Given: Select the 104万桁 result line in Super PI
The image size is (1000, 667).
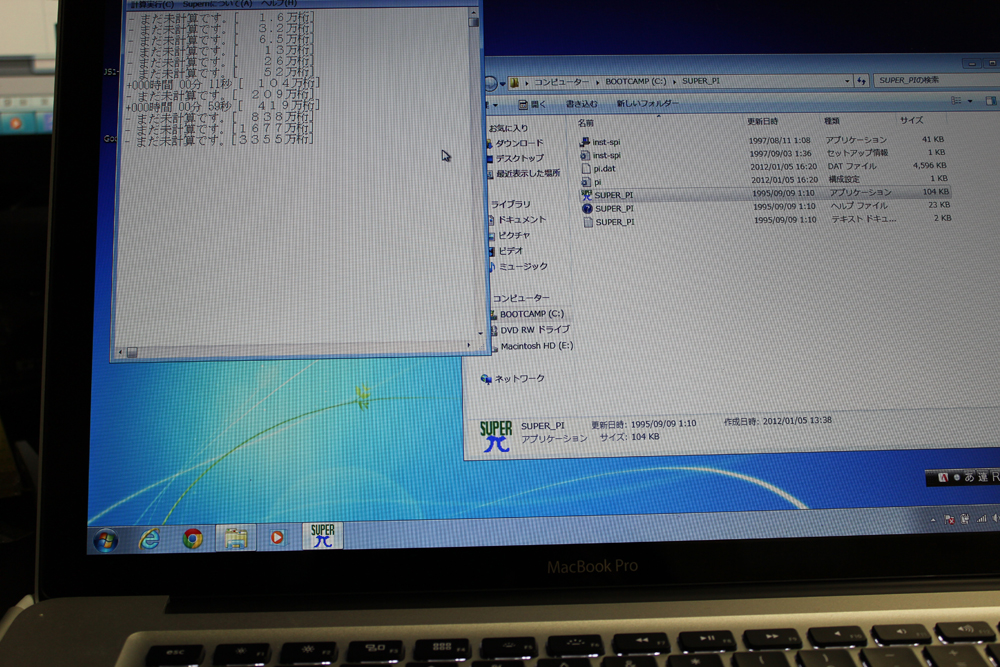Looking at the screenshot, I should click(x=223, y=84).
